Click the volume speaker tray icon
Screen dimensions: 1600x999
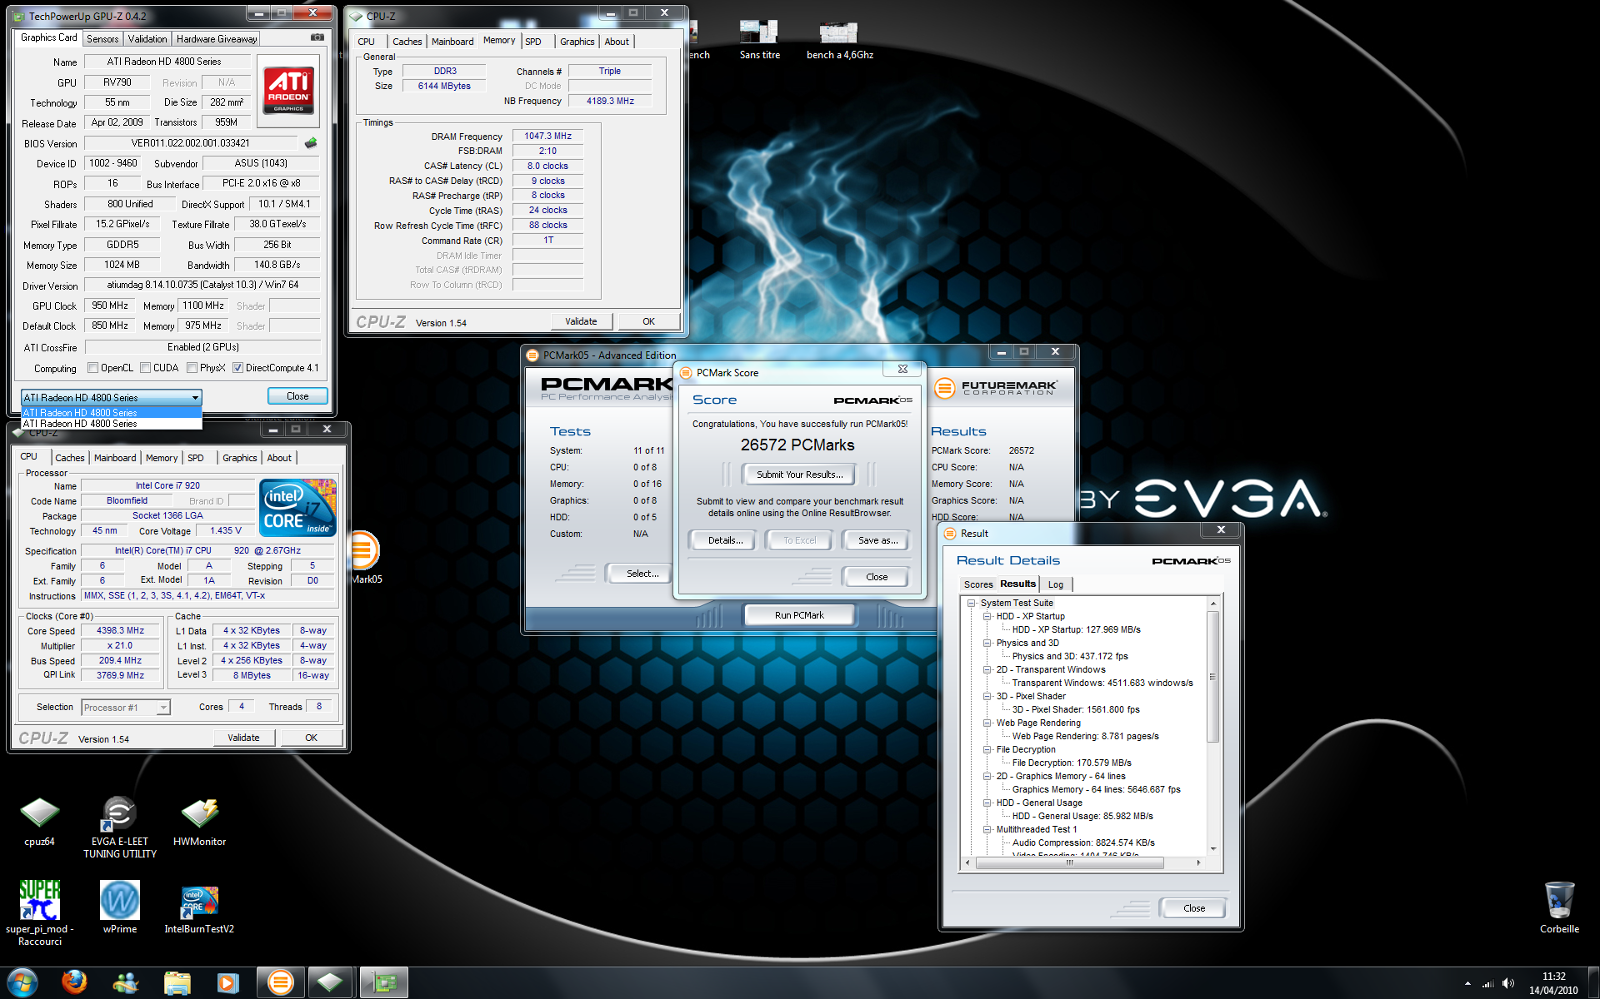click(1508, 983)
